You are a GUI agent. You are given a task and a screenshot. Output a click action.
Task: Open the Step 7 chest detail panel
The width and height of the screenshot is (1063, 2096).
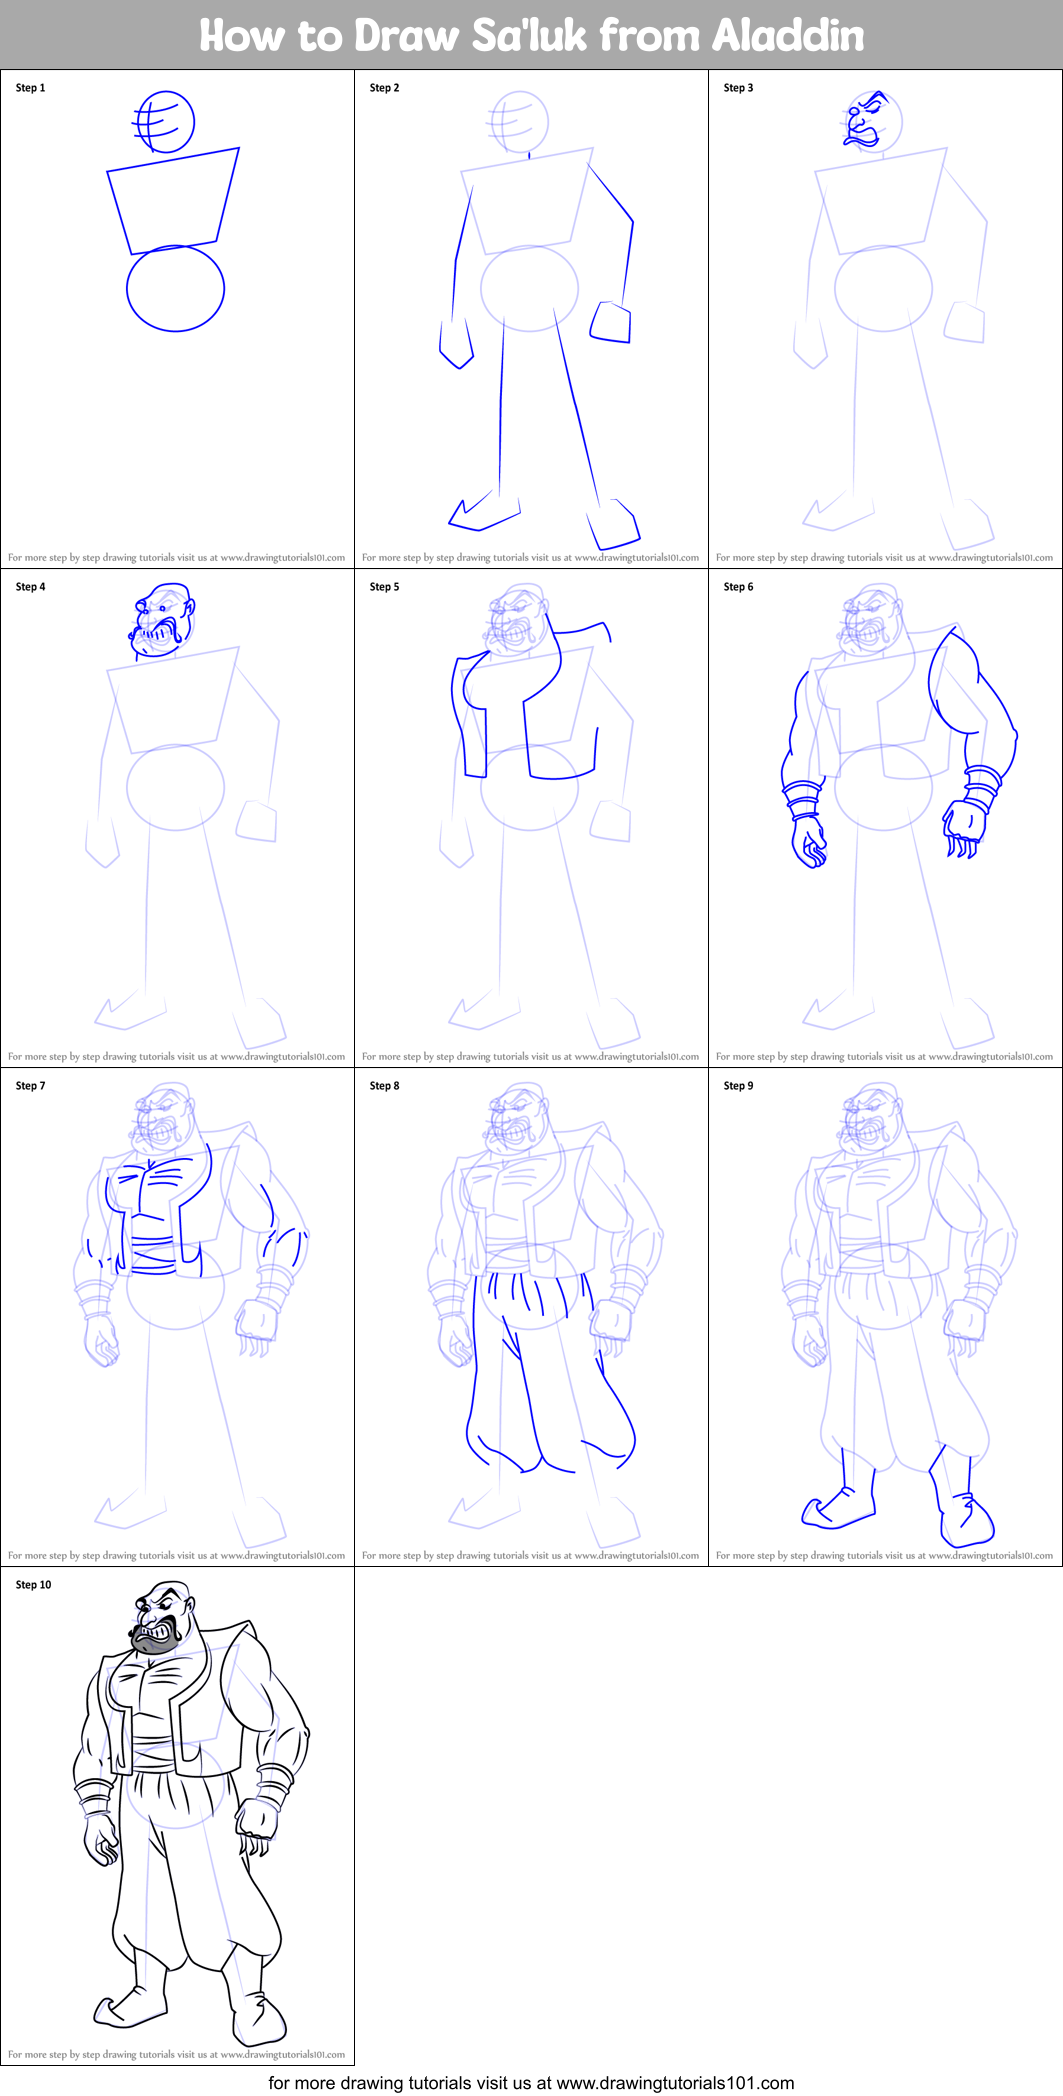pos(177,1317)
